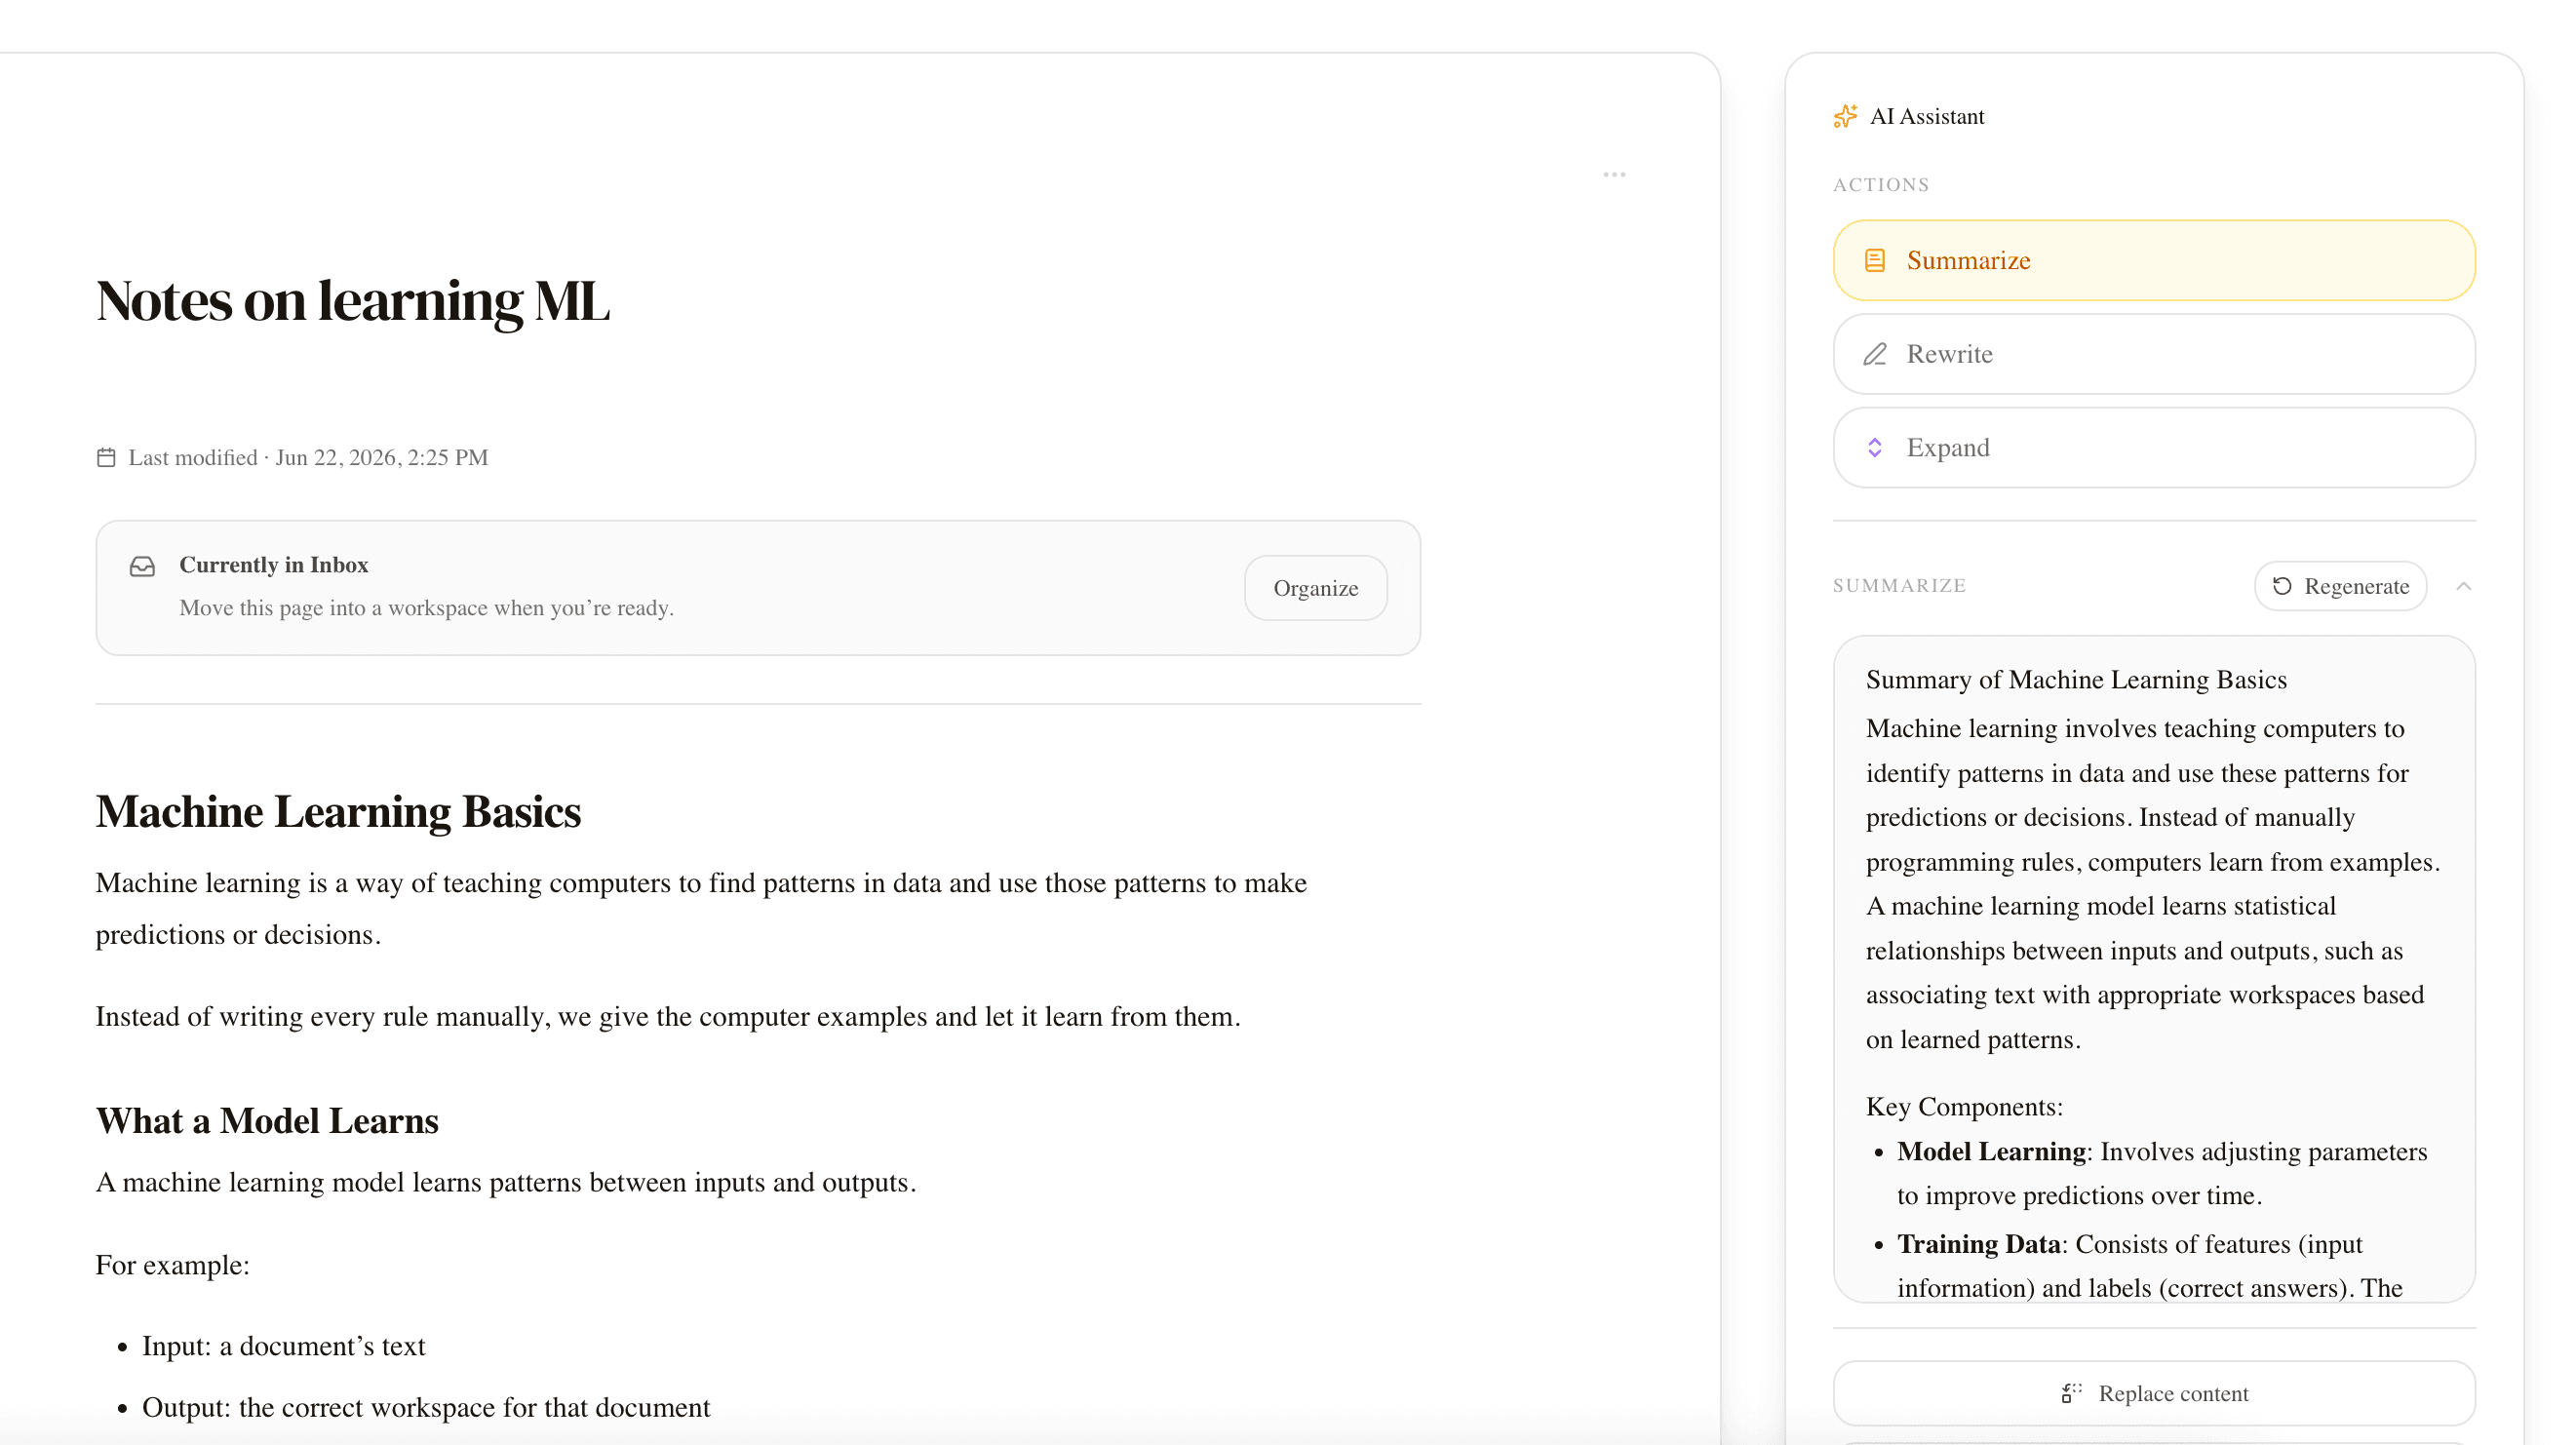Click the 'Input: a document's text' bullet

click(x=284, y=1346)
